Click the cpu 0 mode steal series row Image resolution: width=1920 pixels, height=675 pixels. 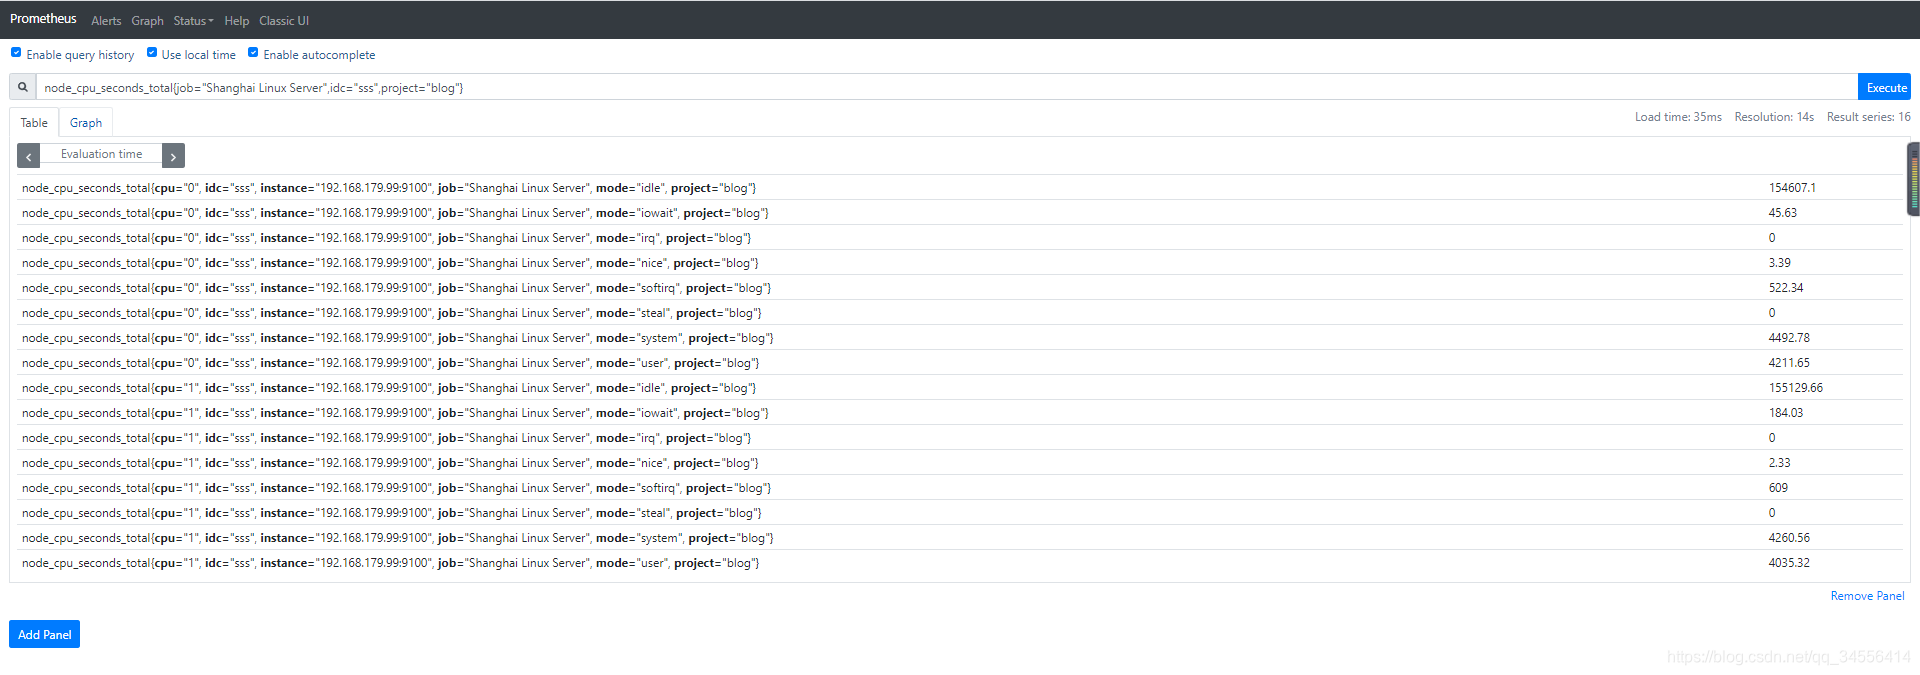tap(960, 313)
